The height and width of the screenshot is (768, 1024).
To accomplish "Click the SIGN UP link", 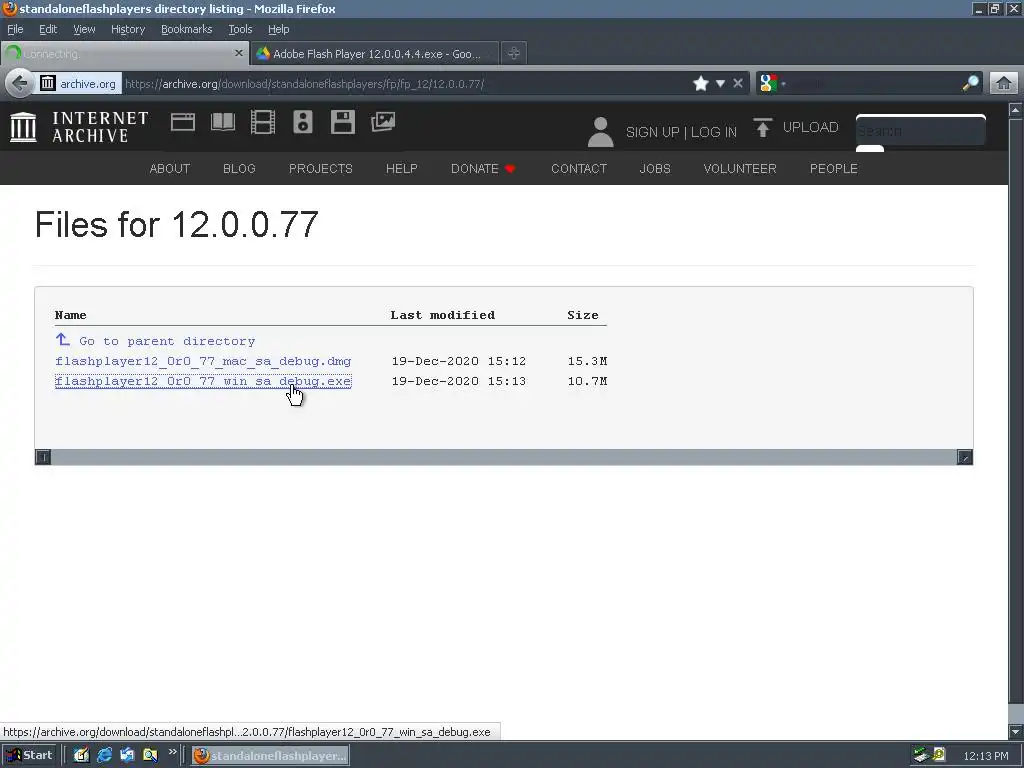I will [652, 132].
